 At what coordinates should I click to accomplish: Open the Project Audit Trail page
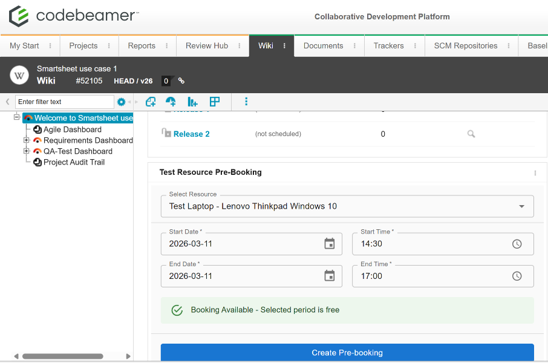pos(74,162)
